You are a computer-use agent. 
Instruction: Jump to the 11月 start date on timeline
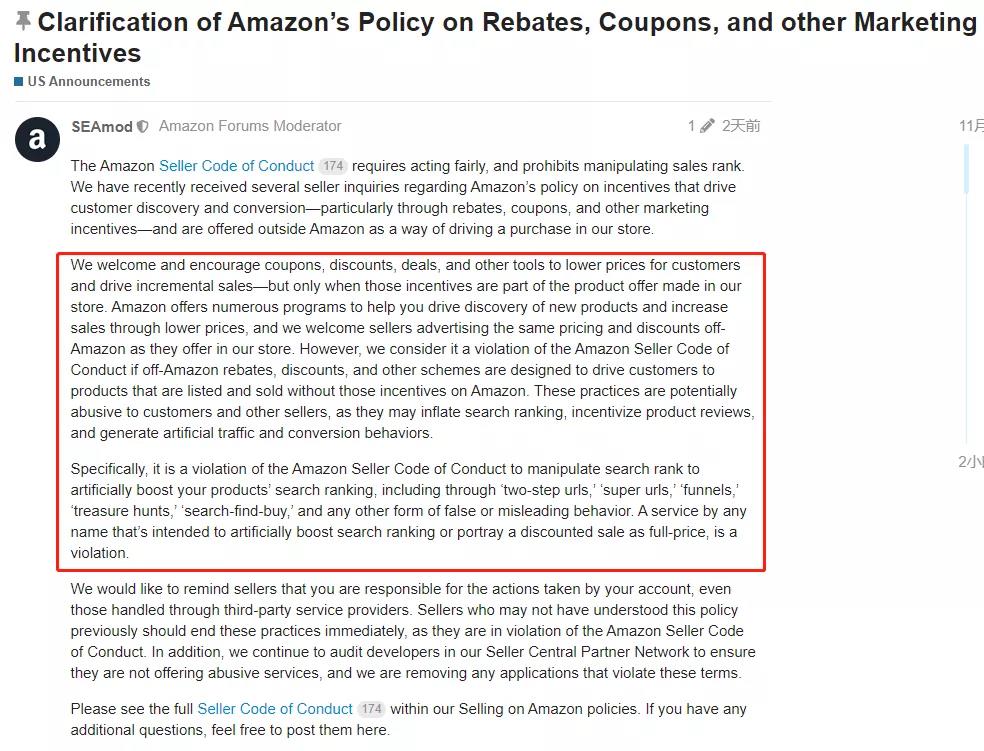point(971,126)
